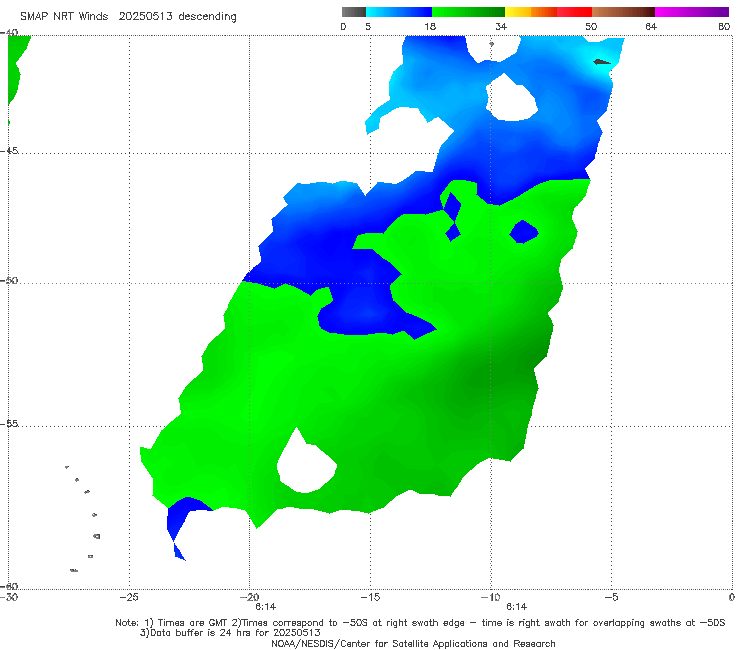The height and width of the screenshot is (650, 740).
Task: Pick the magenta-purple segment of the color bar
Action: (x=691, y=12)
